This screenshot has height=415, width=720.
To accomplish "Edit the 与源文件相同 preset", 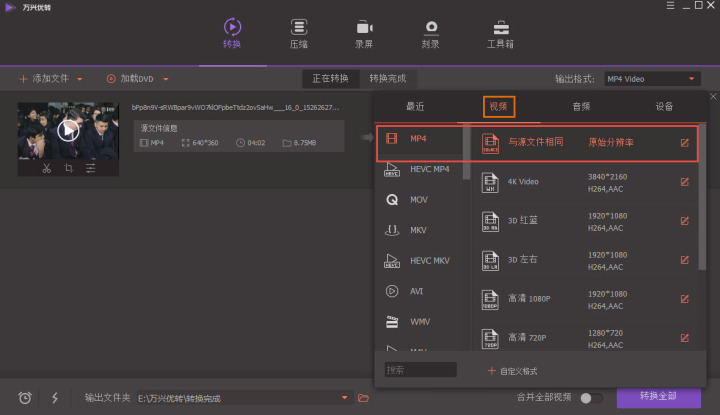I will pyautogui.click(x=685, y=143).
